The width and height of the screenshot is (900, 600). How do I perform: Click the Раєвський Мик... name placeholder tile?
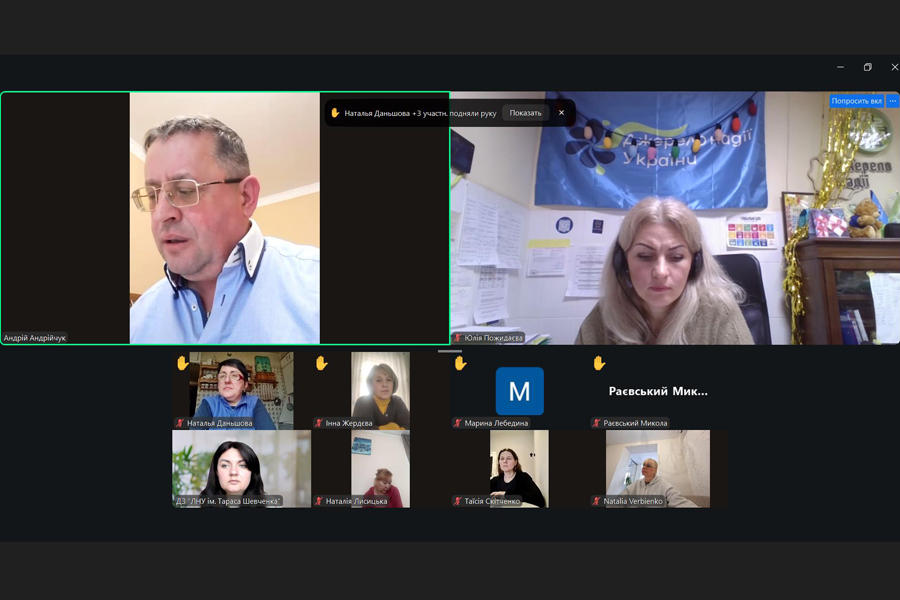[658, 391]
